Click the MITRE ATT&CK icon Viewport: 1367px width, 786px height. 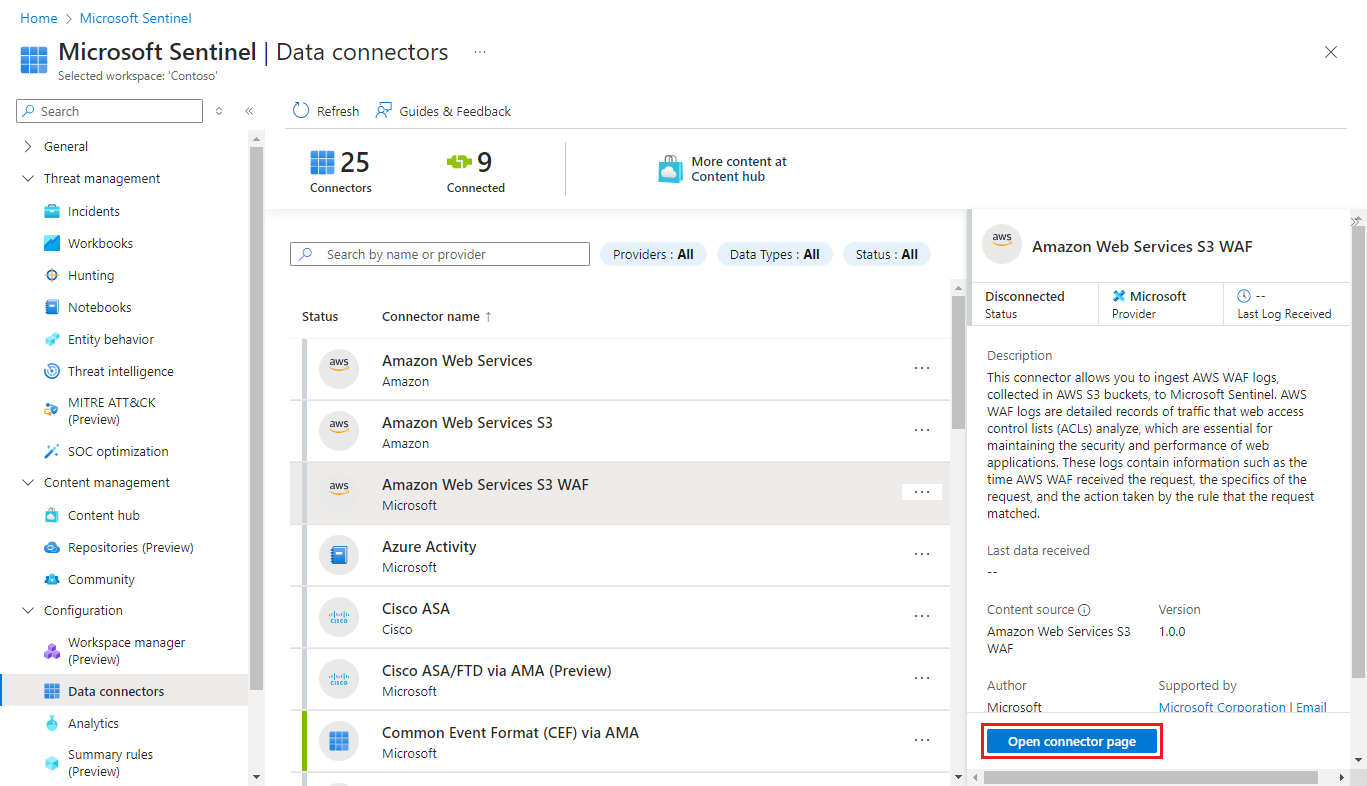(52, 410)
